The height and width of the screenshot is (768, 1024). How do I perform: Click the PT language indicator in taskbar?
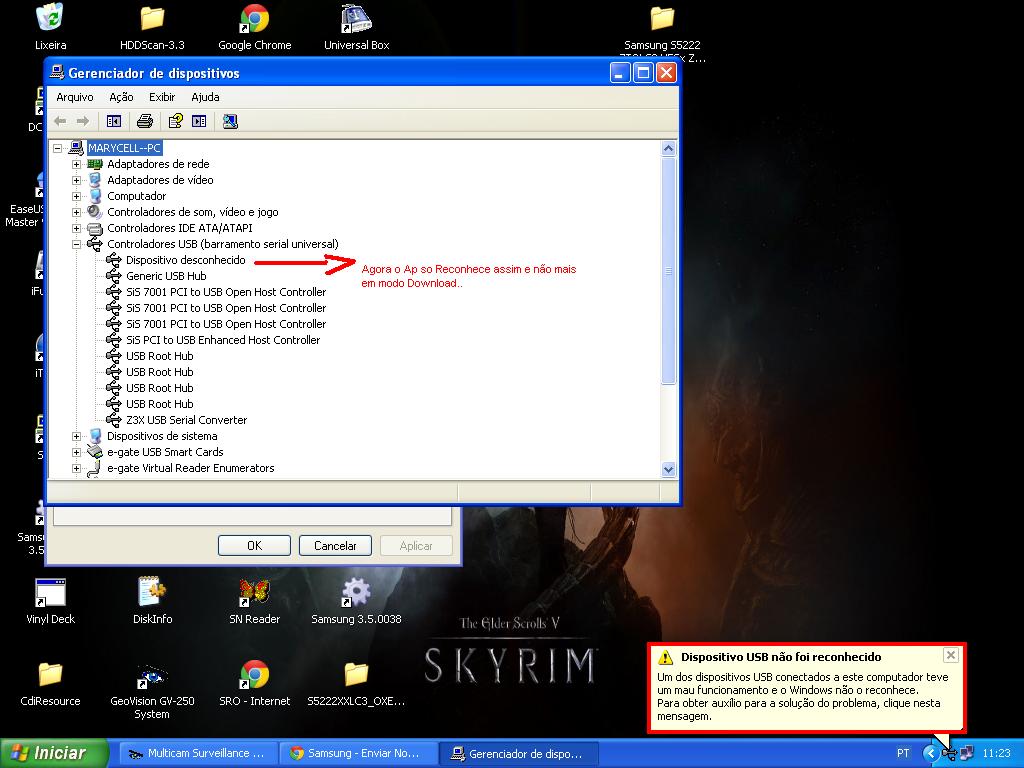(x=903, y=754)
